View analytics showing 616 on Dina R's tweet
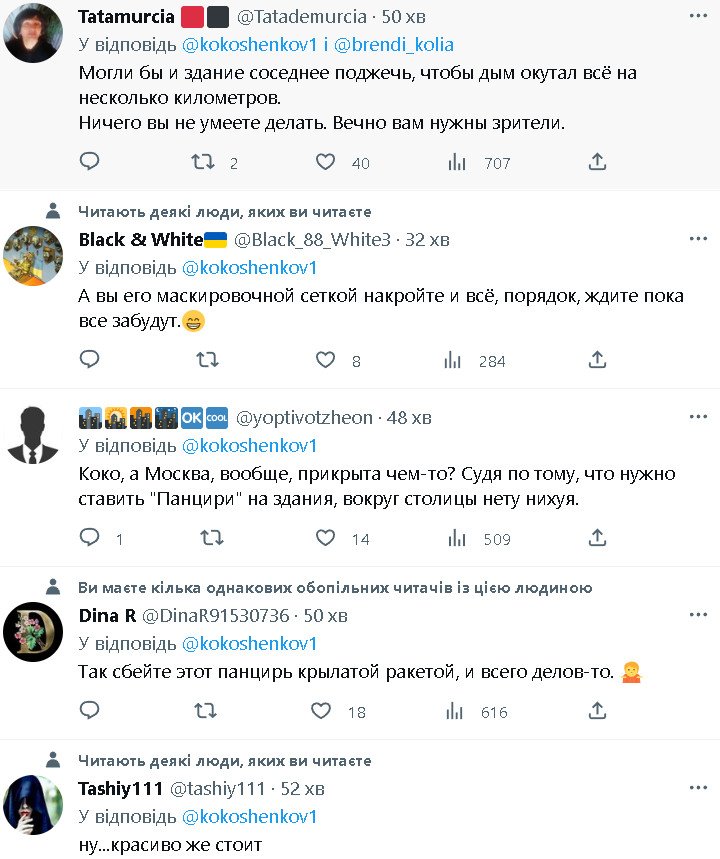Viewport: 720px width, 859px height. [455, 712]
